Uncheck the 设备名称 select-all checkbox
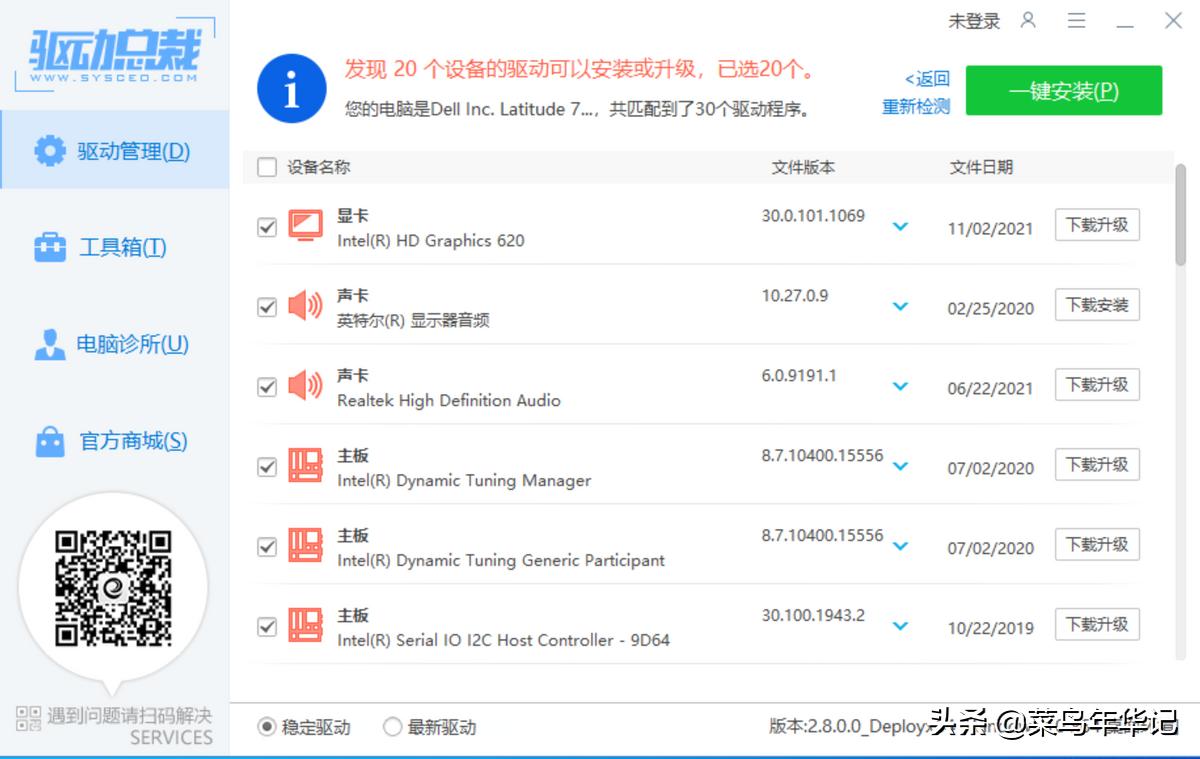The height and width of the screenshot is (759, 1200). pos(266,167)
